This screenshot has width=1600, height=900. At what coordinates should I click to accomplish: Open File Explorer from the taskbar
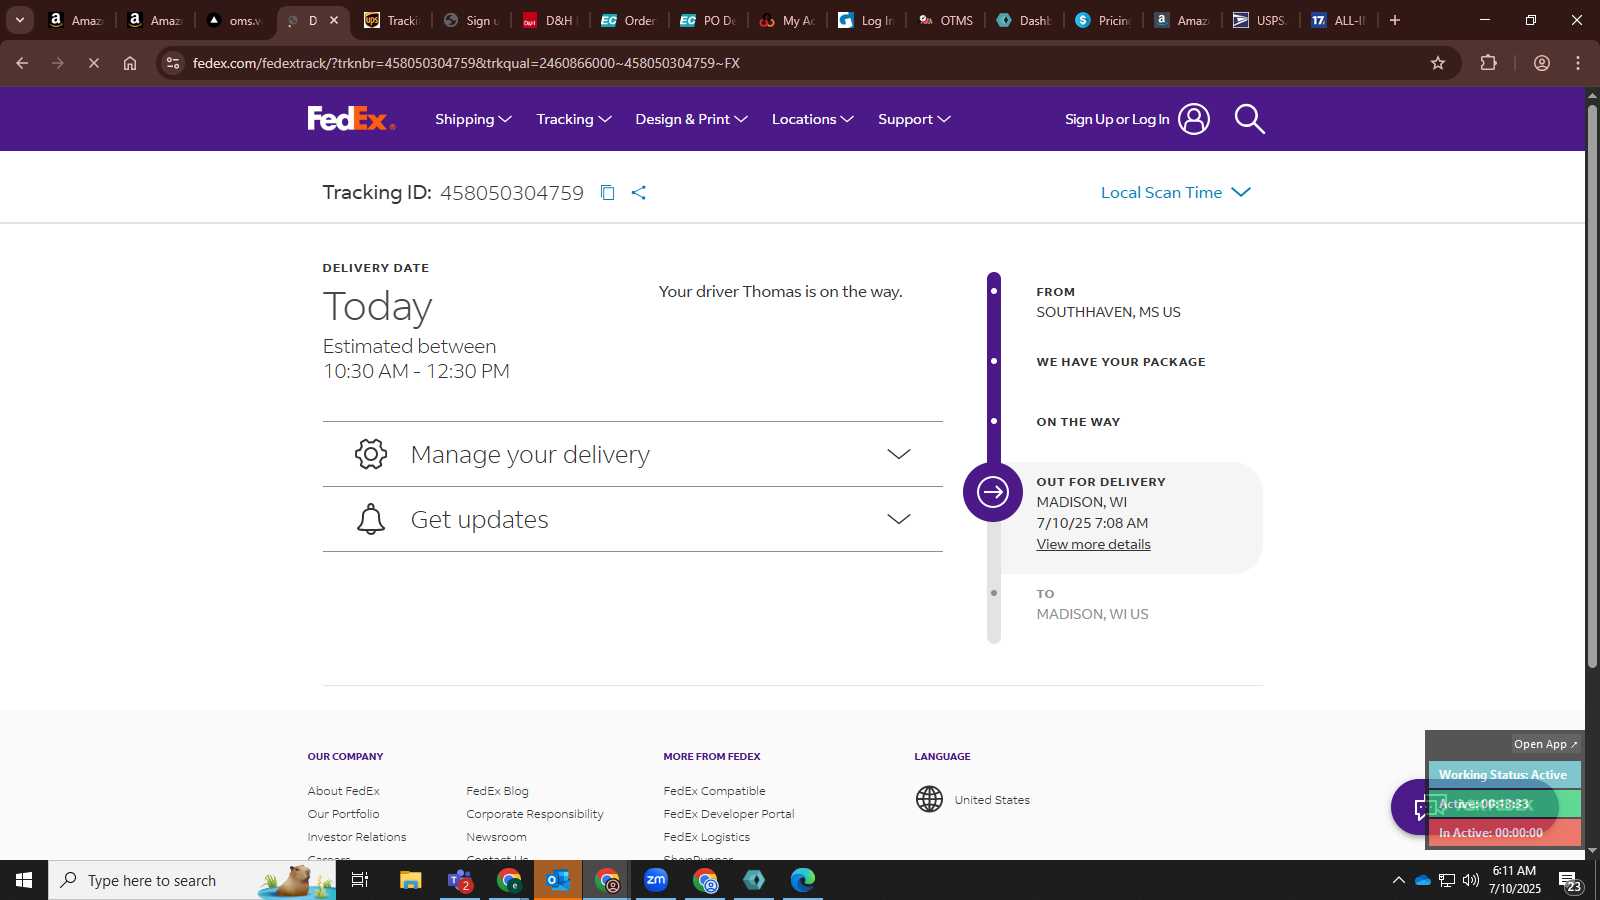(411, 880)
